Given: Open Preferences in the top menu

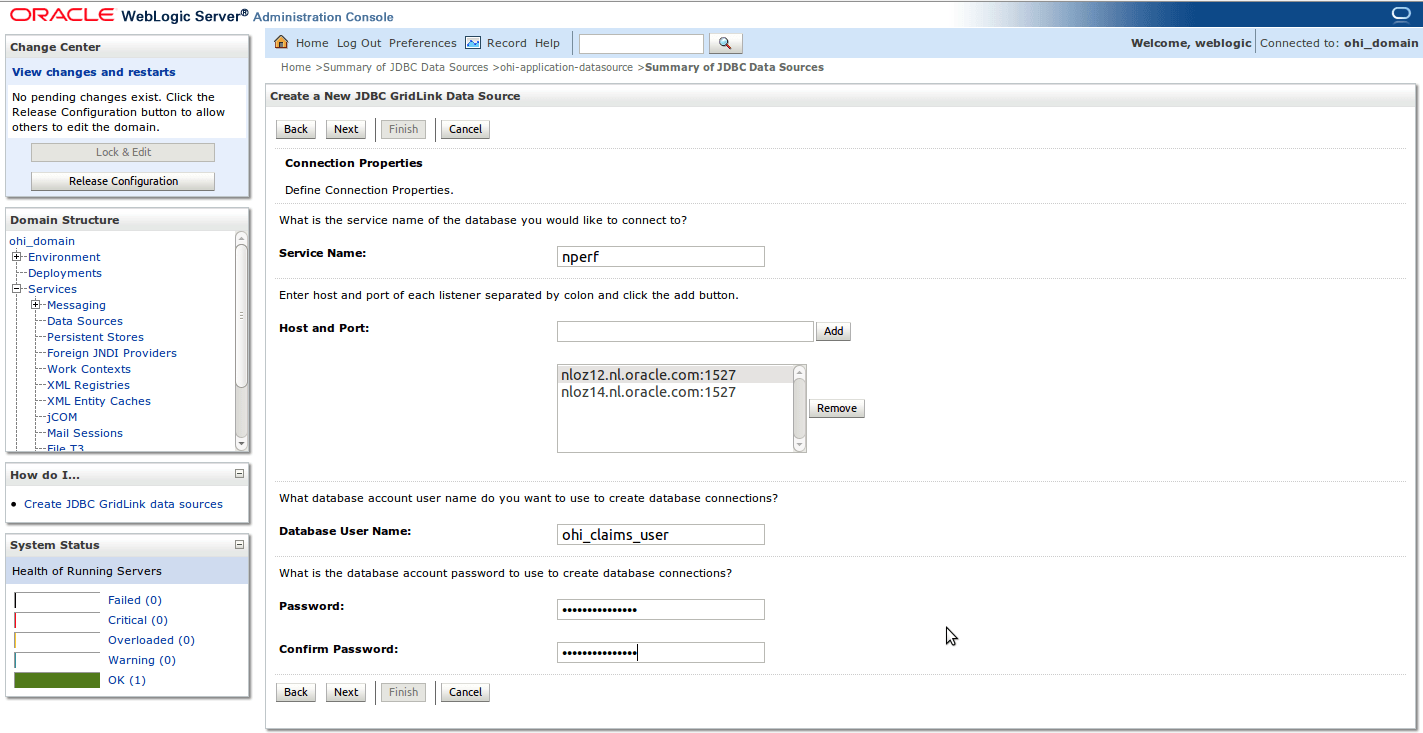Looking at the screenshot, I should point(422,43).
